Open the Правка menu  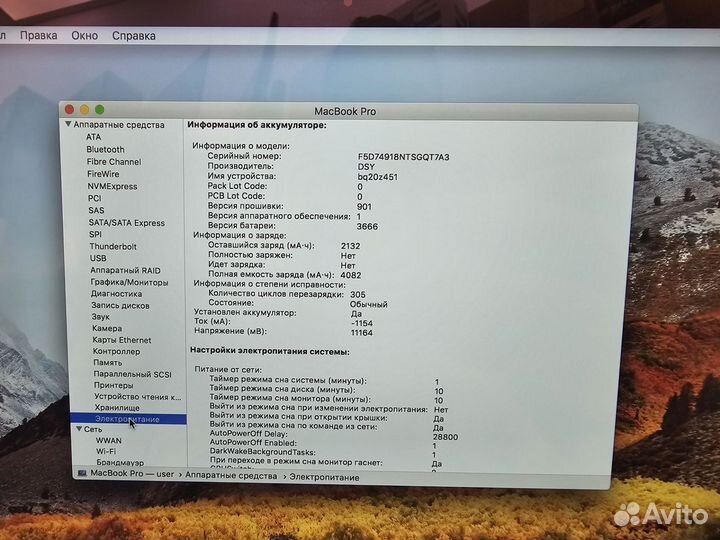click(x=39, y=35)
